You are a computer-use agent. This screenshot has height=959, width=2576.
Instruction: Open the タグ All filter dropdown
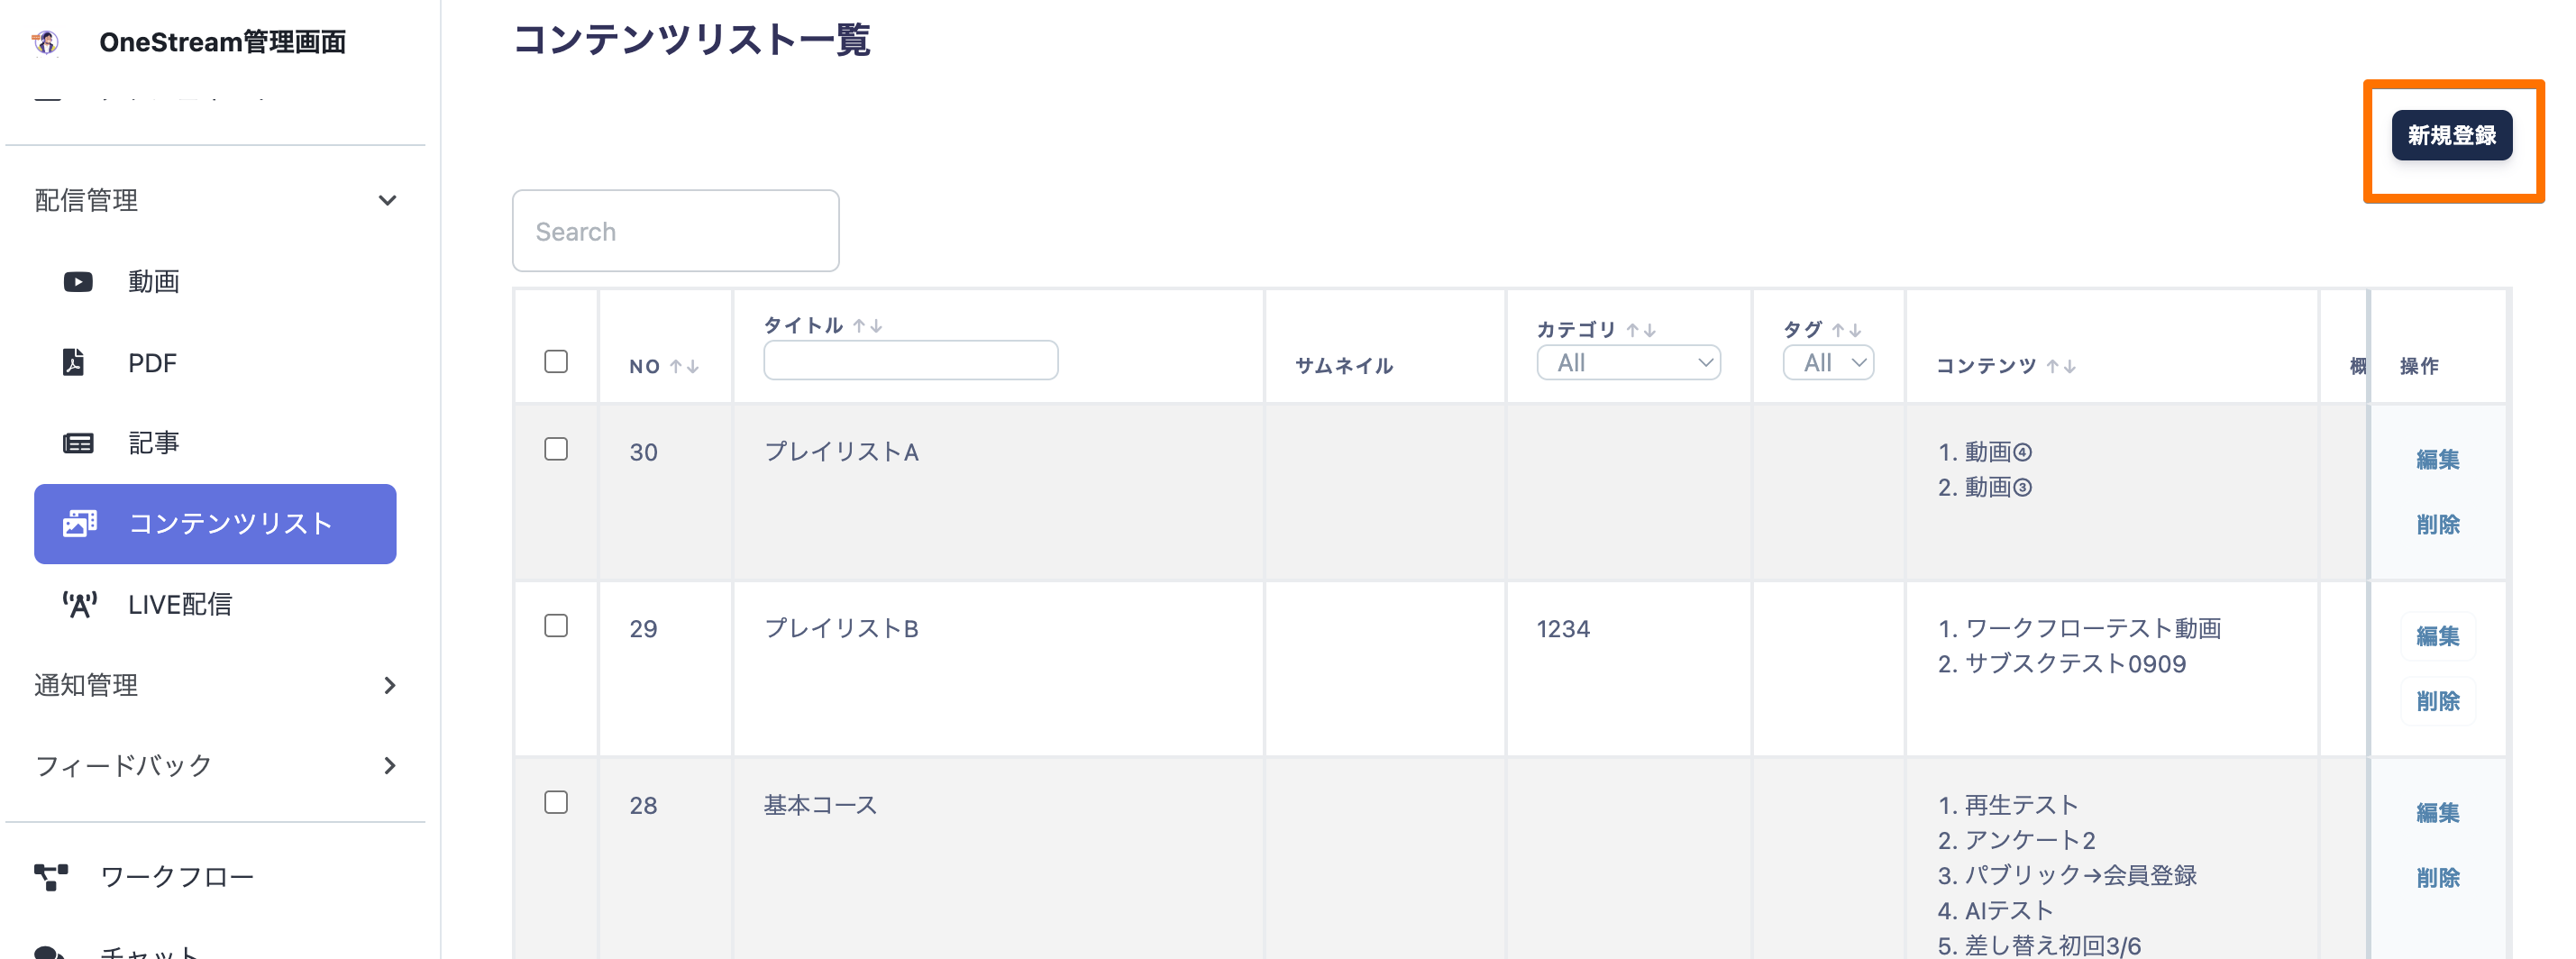[x=1827, y=363]
